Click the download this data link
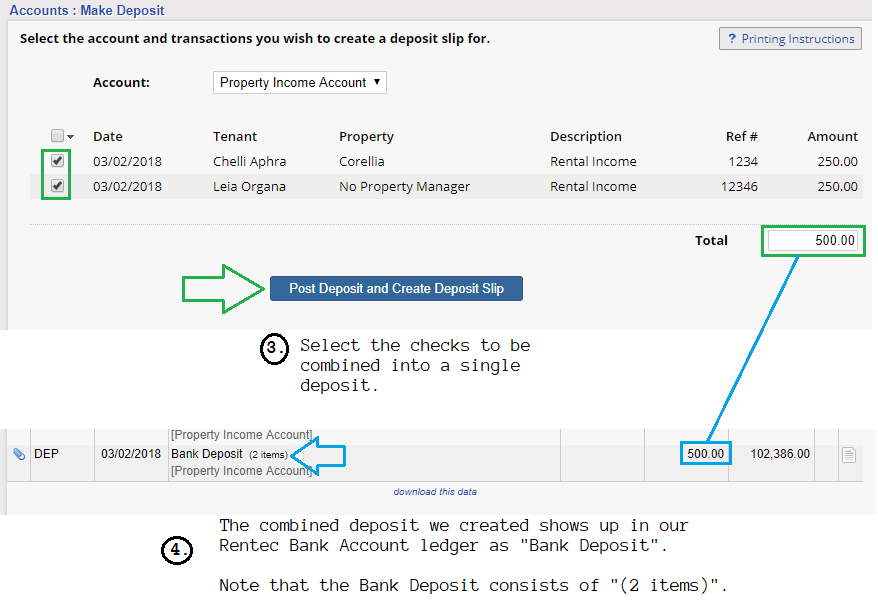 [435, 492]
